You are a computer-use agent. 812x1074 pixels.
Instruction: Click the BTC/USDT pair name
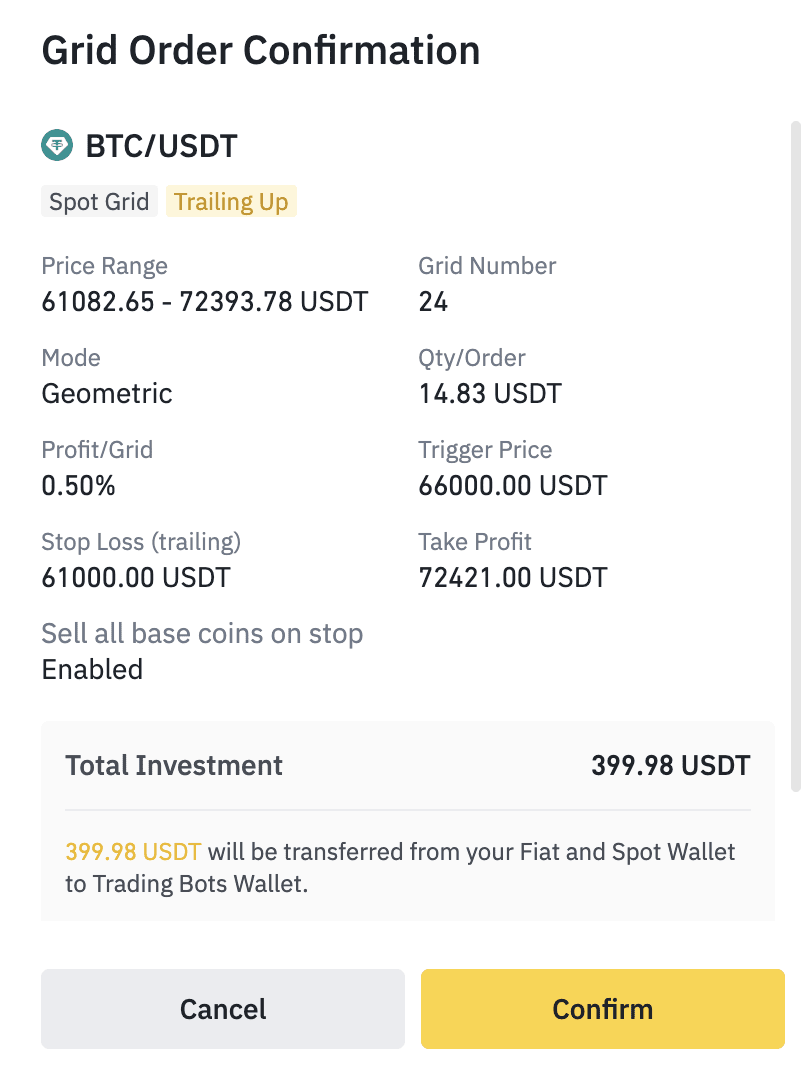click(x=161, y=146)
